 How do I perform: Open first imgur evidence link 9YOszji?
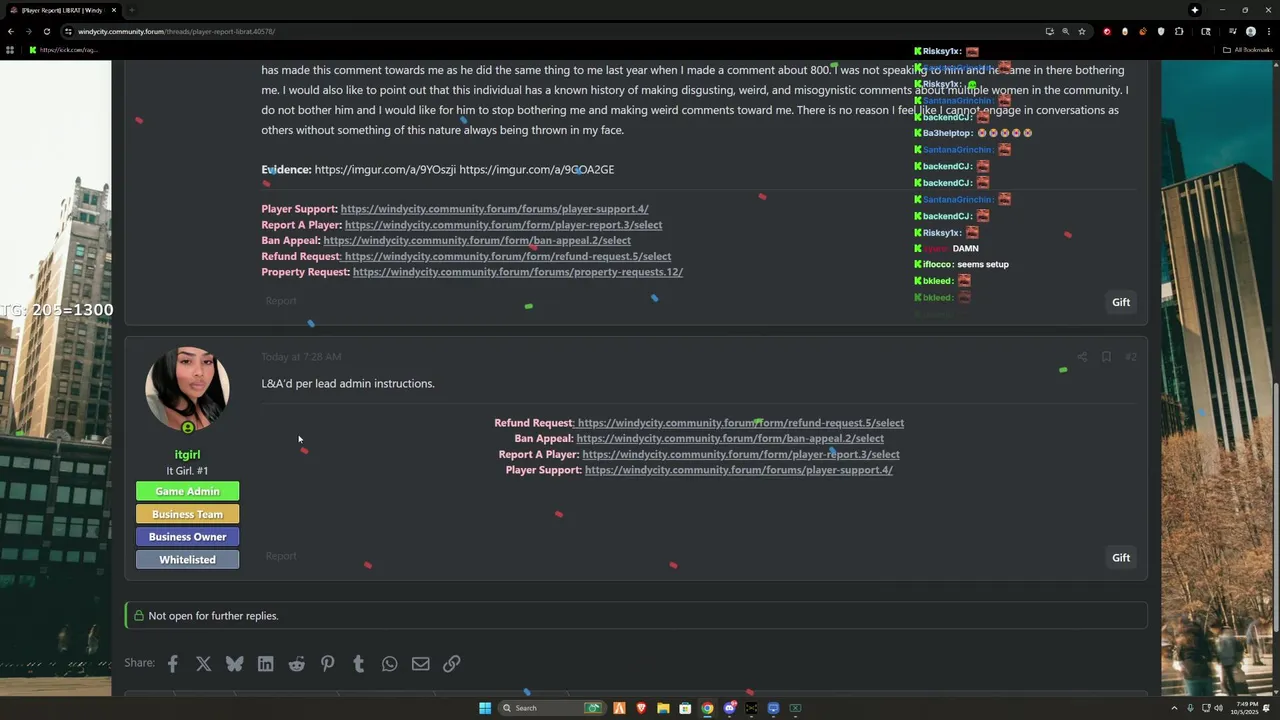(x=385, y=170)
